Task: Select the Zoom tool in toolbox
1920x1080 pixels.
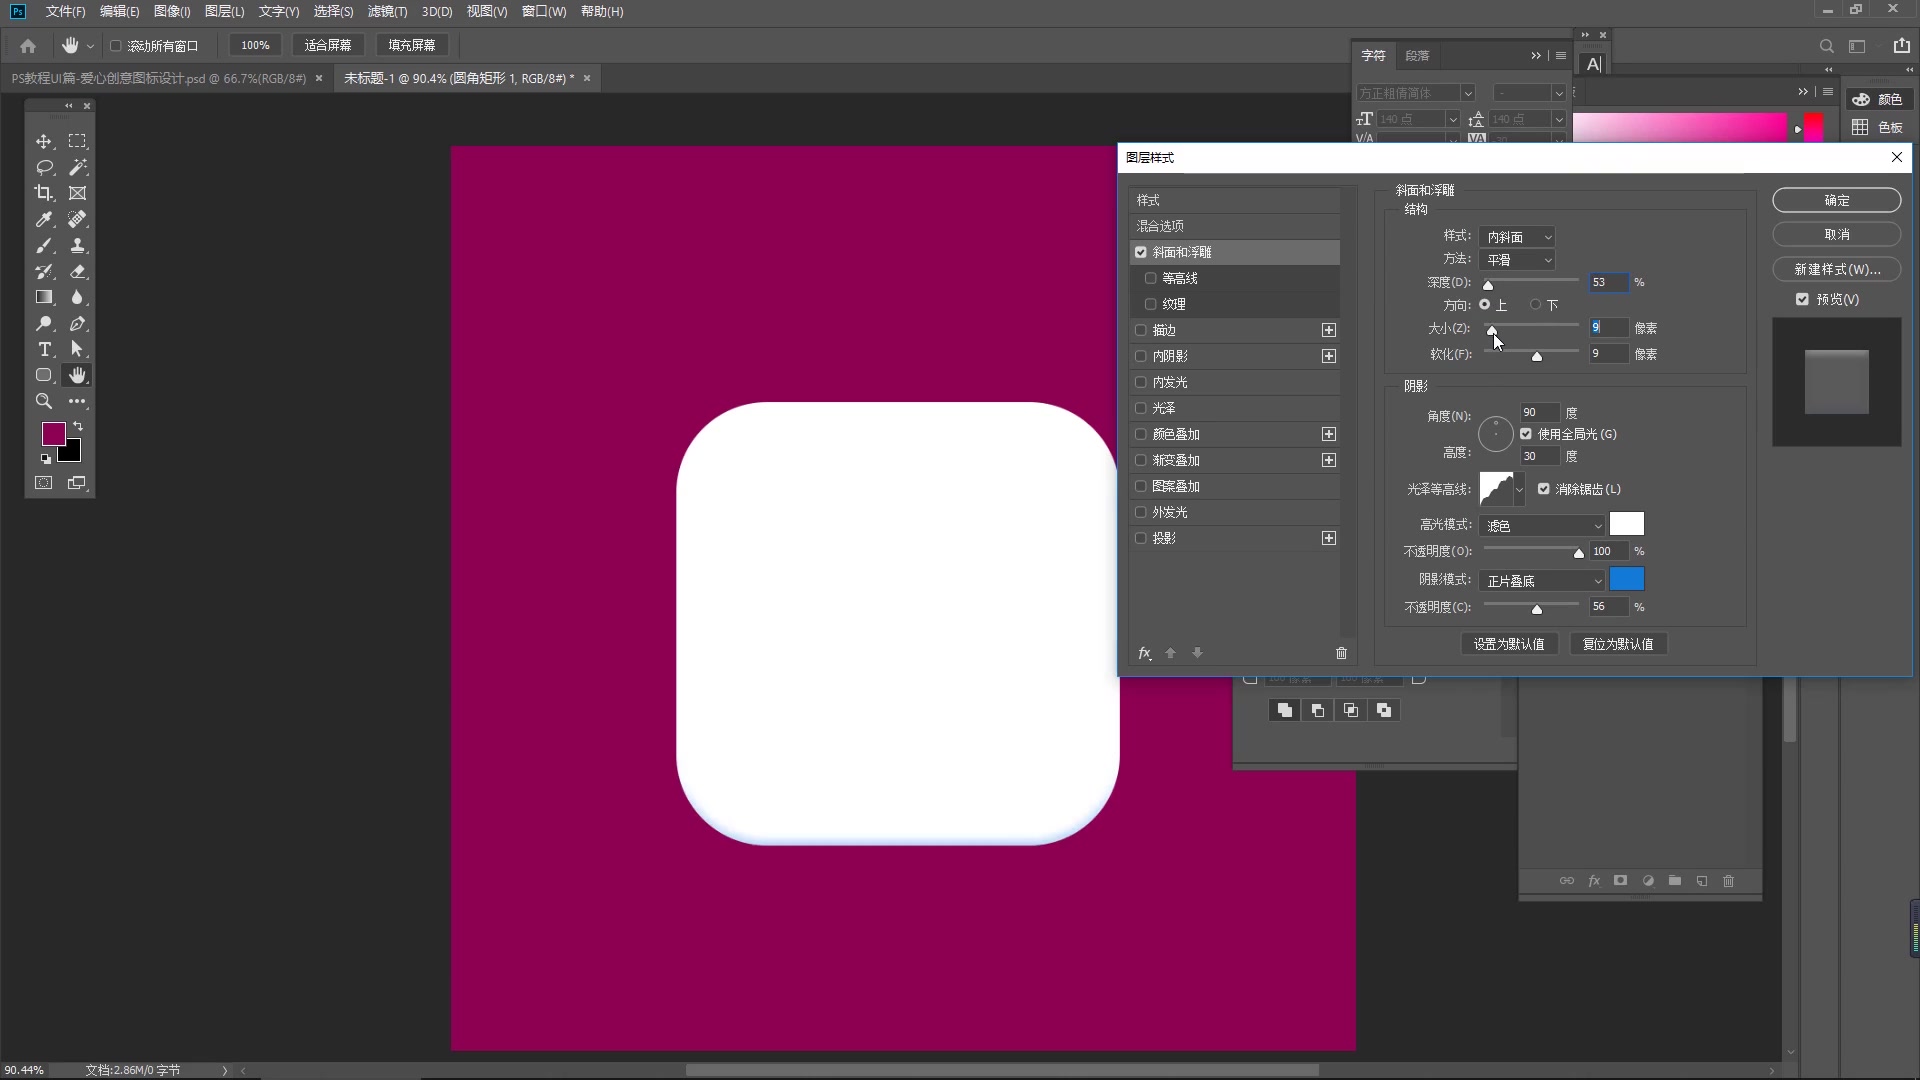Action: (x=44, y=401)
